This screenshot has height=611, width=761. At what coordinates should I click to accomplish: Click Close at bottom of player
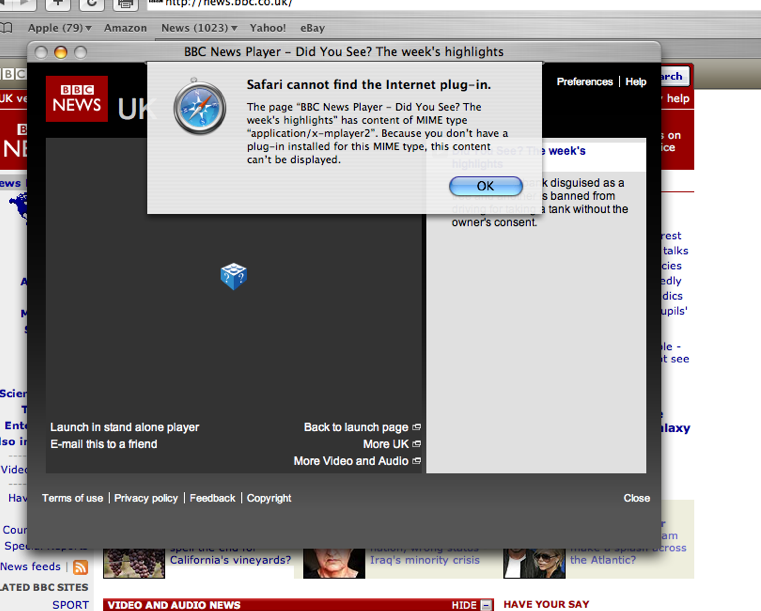637,498
